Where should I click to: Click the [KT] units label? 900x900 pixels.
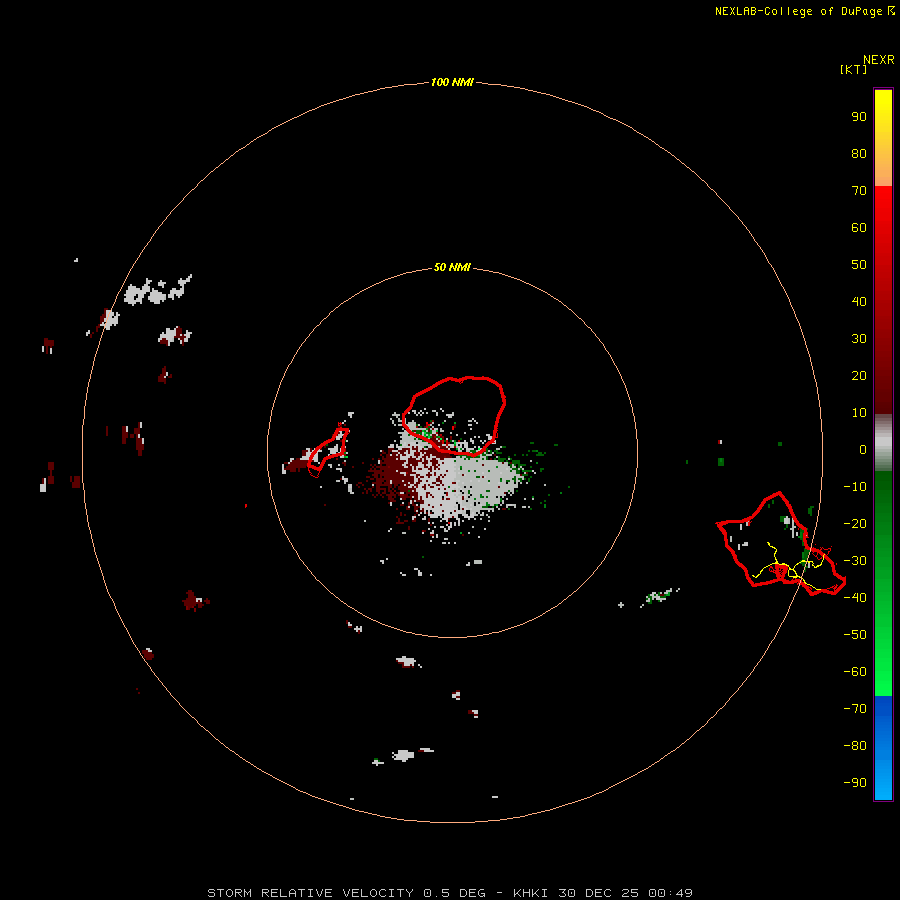tap(853, 69)
